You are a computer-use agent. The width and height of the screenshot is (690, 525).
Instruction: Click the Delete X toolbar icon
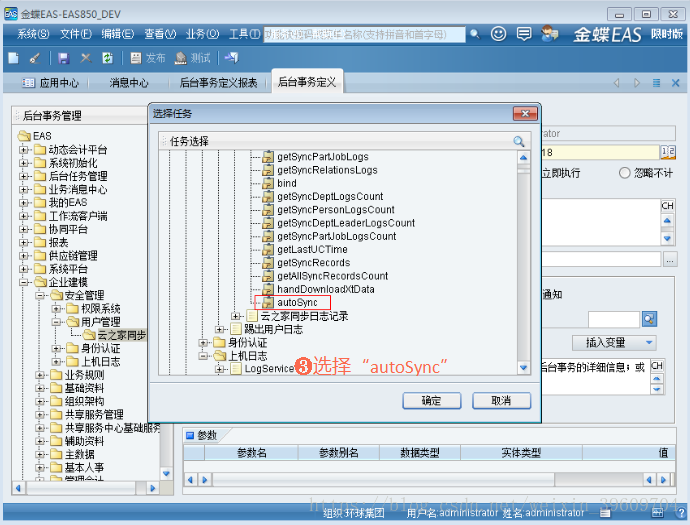[x=86, y=58]
